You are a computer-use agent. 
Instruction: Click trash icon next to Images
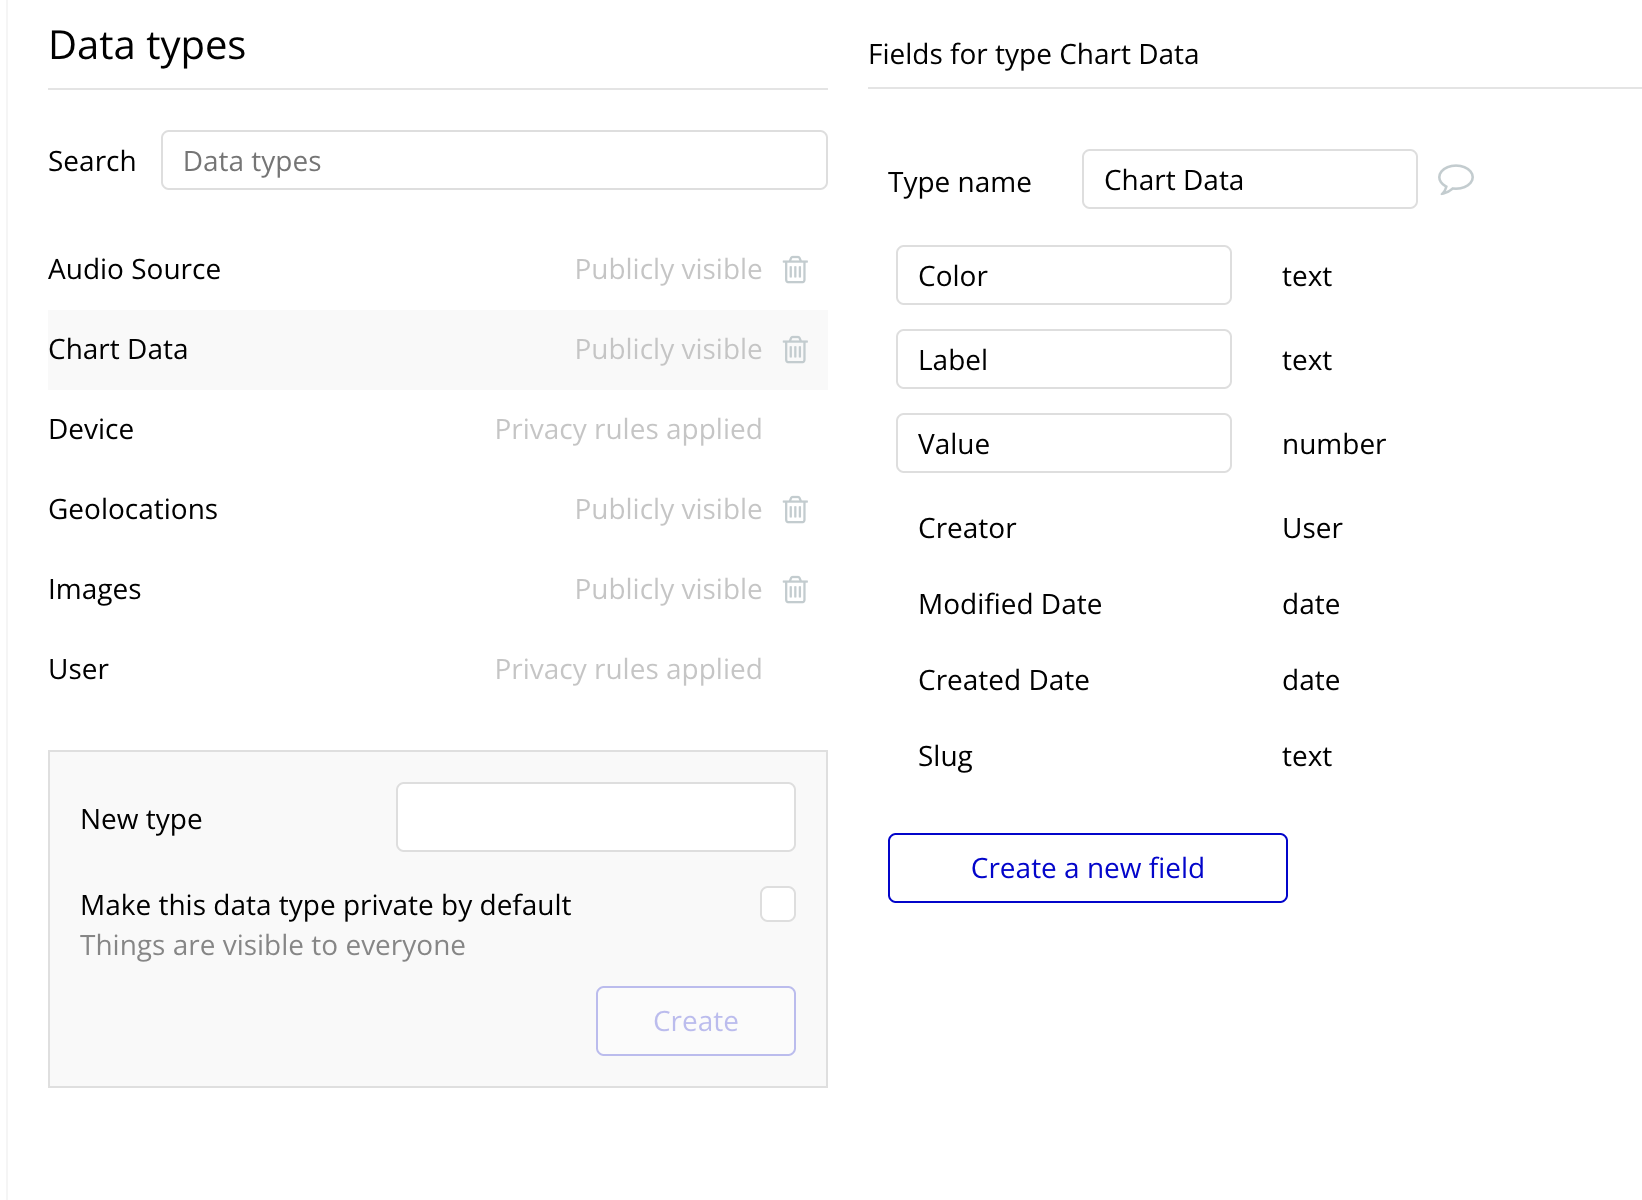(795, 589)
